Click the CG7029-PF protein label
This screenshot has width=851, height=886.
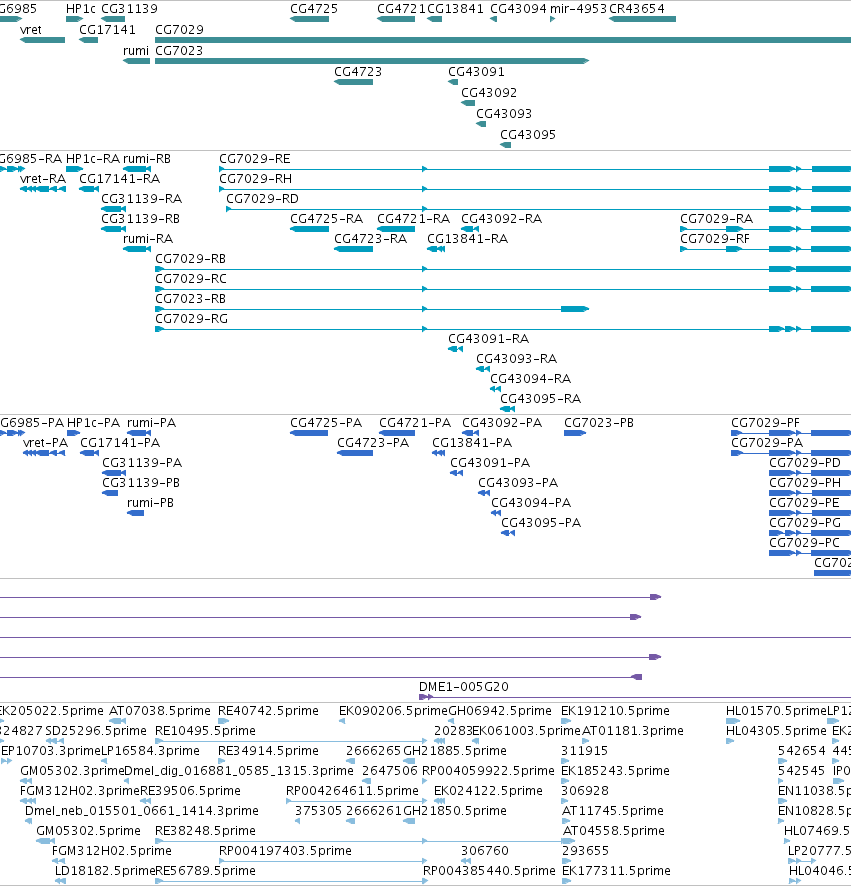(x=766, y=423)
